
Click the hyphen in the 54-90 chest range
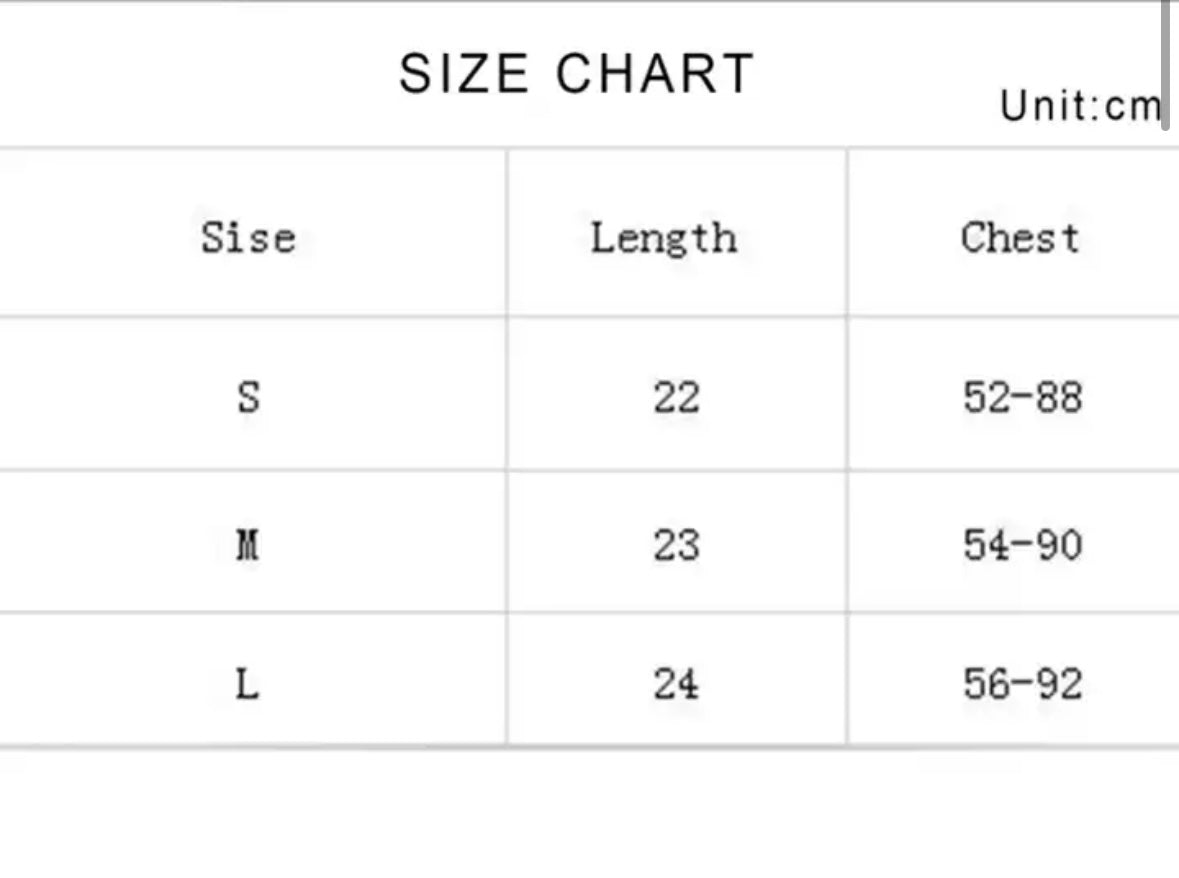pyautogui.click(x=1022, y=545)
